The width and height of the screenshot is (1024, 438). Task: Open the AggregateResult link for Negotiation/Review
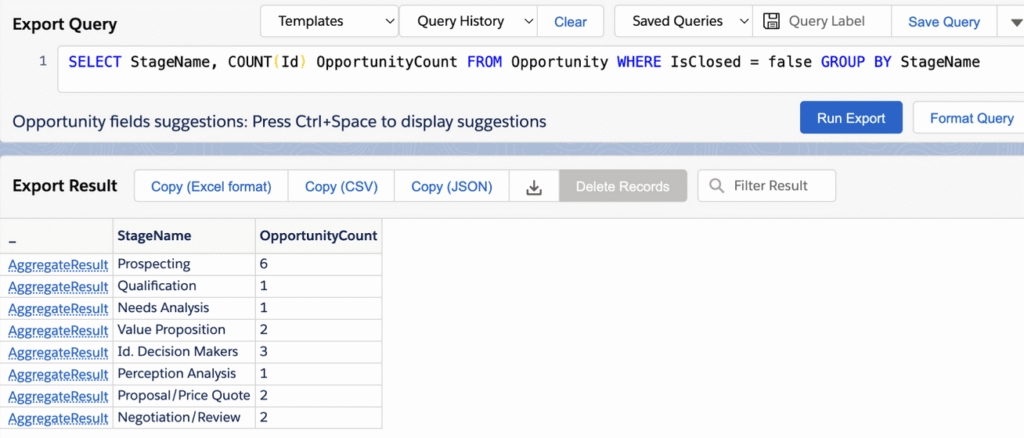tap(58, 418)
